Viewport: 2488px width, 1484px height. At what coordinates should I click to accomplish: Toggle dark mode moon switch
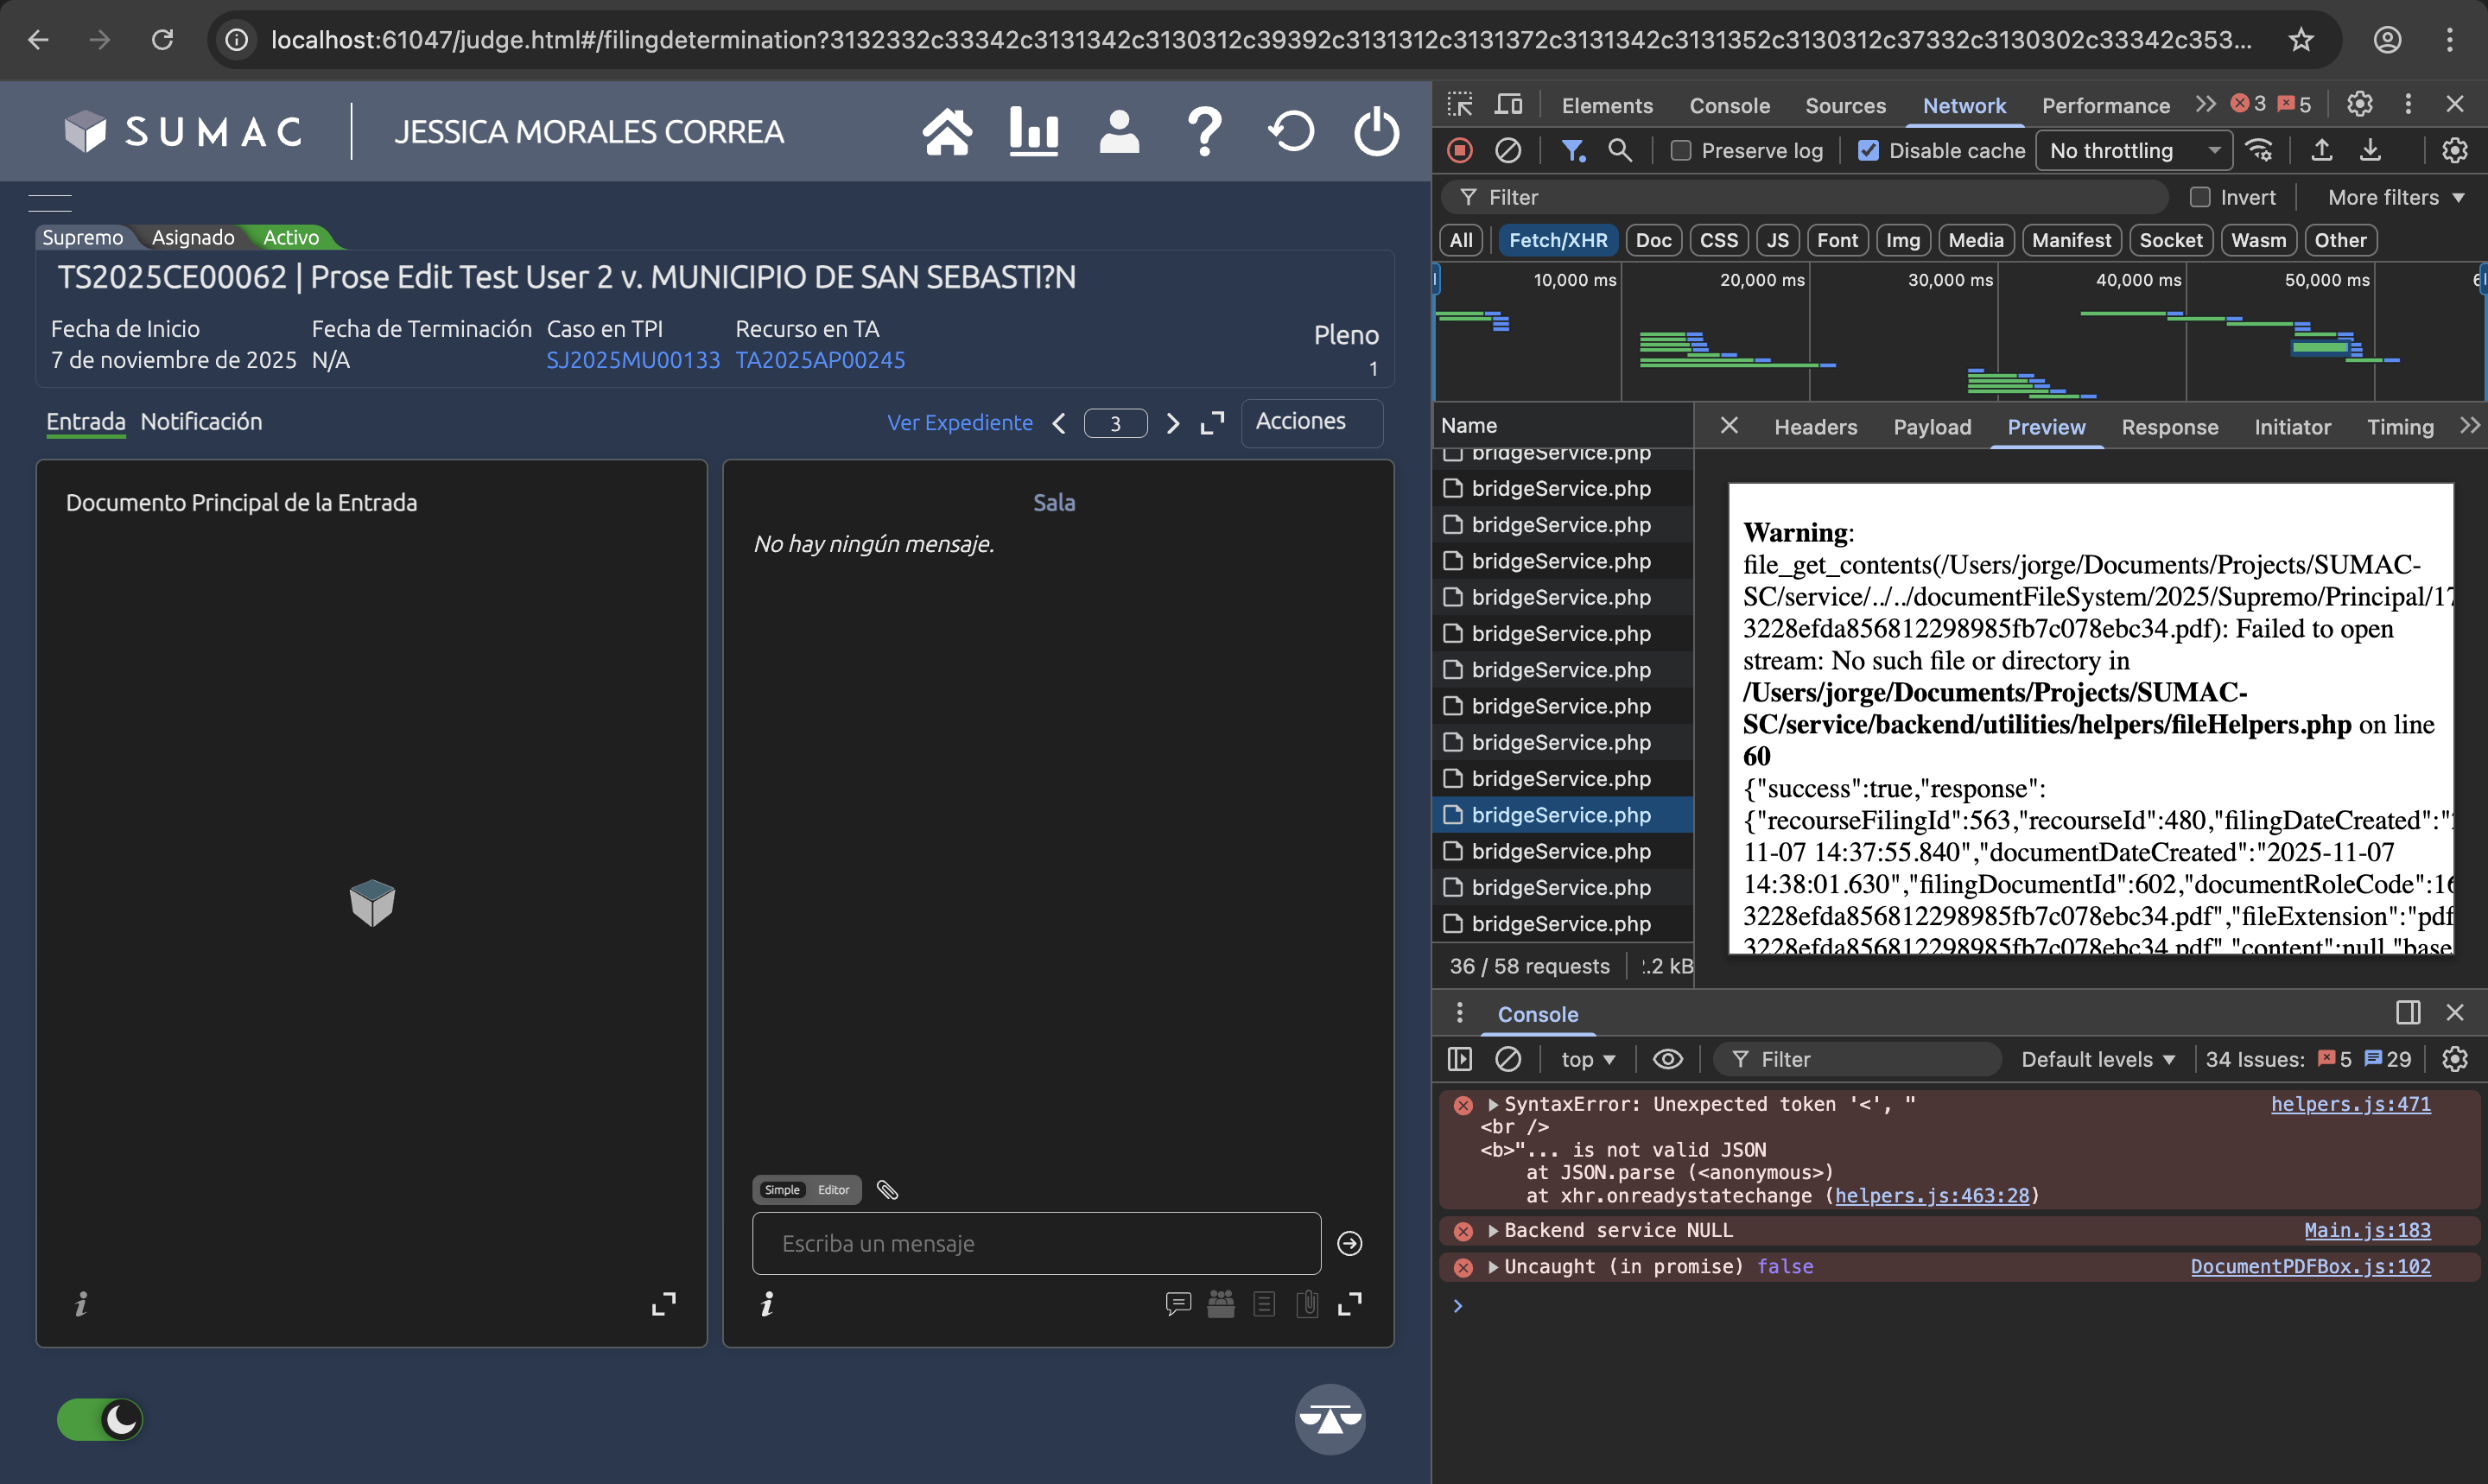tap(100, 1419)
